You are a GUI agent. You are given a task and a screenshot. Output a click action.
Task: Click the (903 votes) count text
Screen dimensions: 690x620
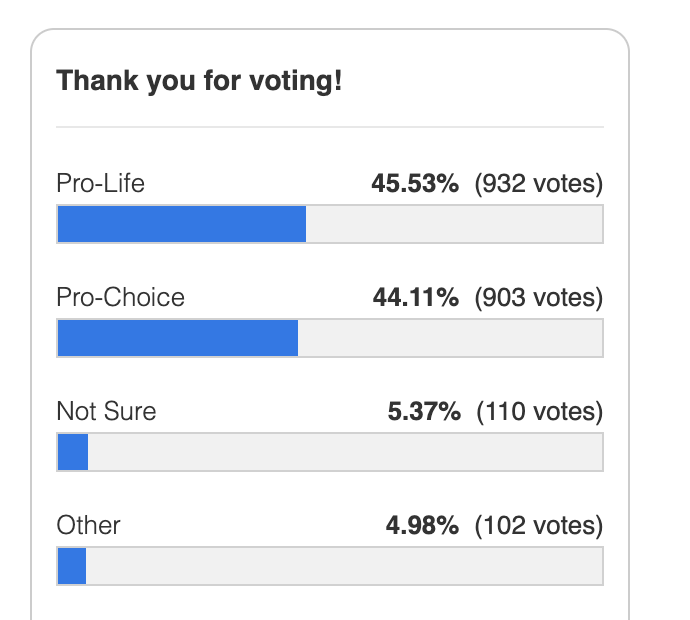tap(539, 297)
